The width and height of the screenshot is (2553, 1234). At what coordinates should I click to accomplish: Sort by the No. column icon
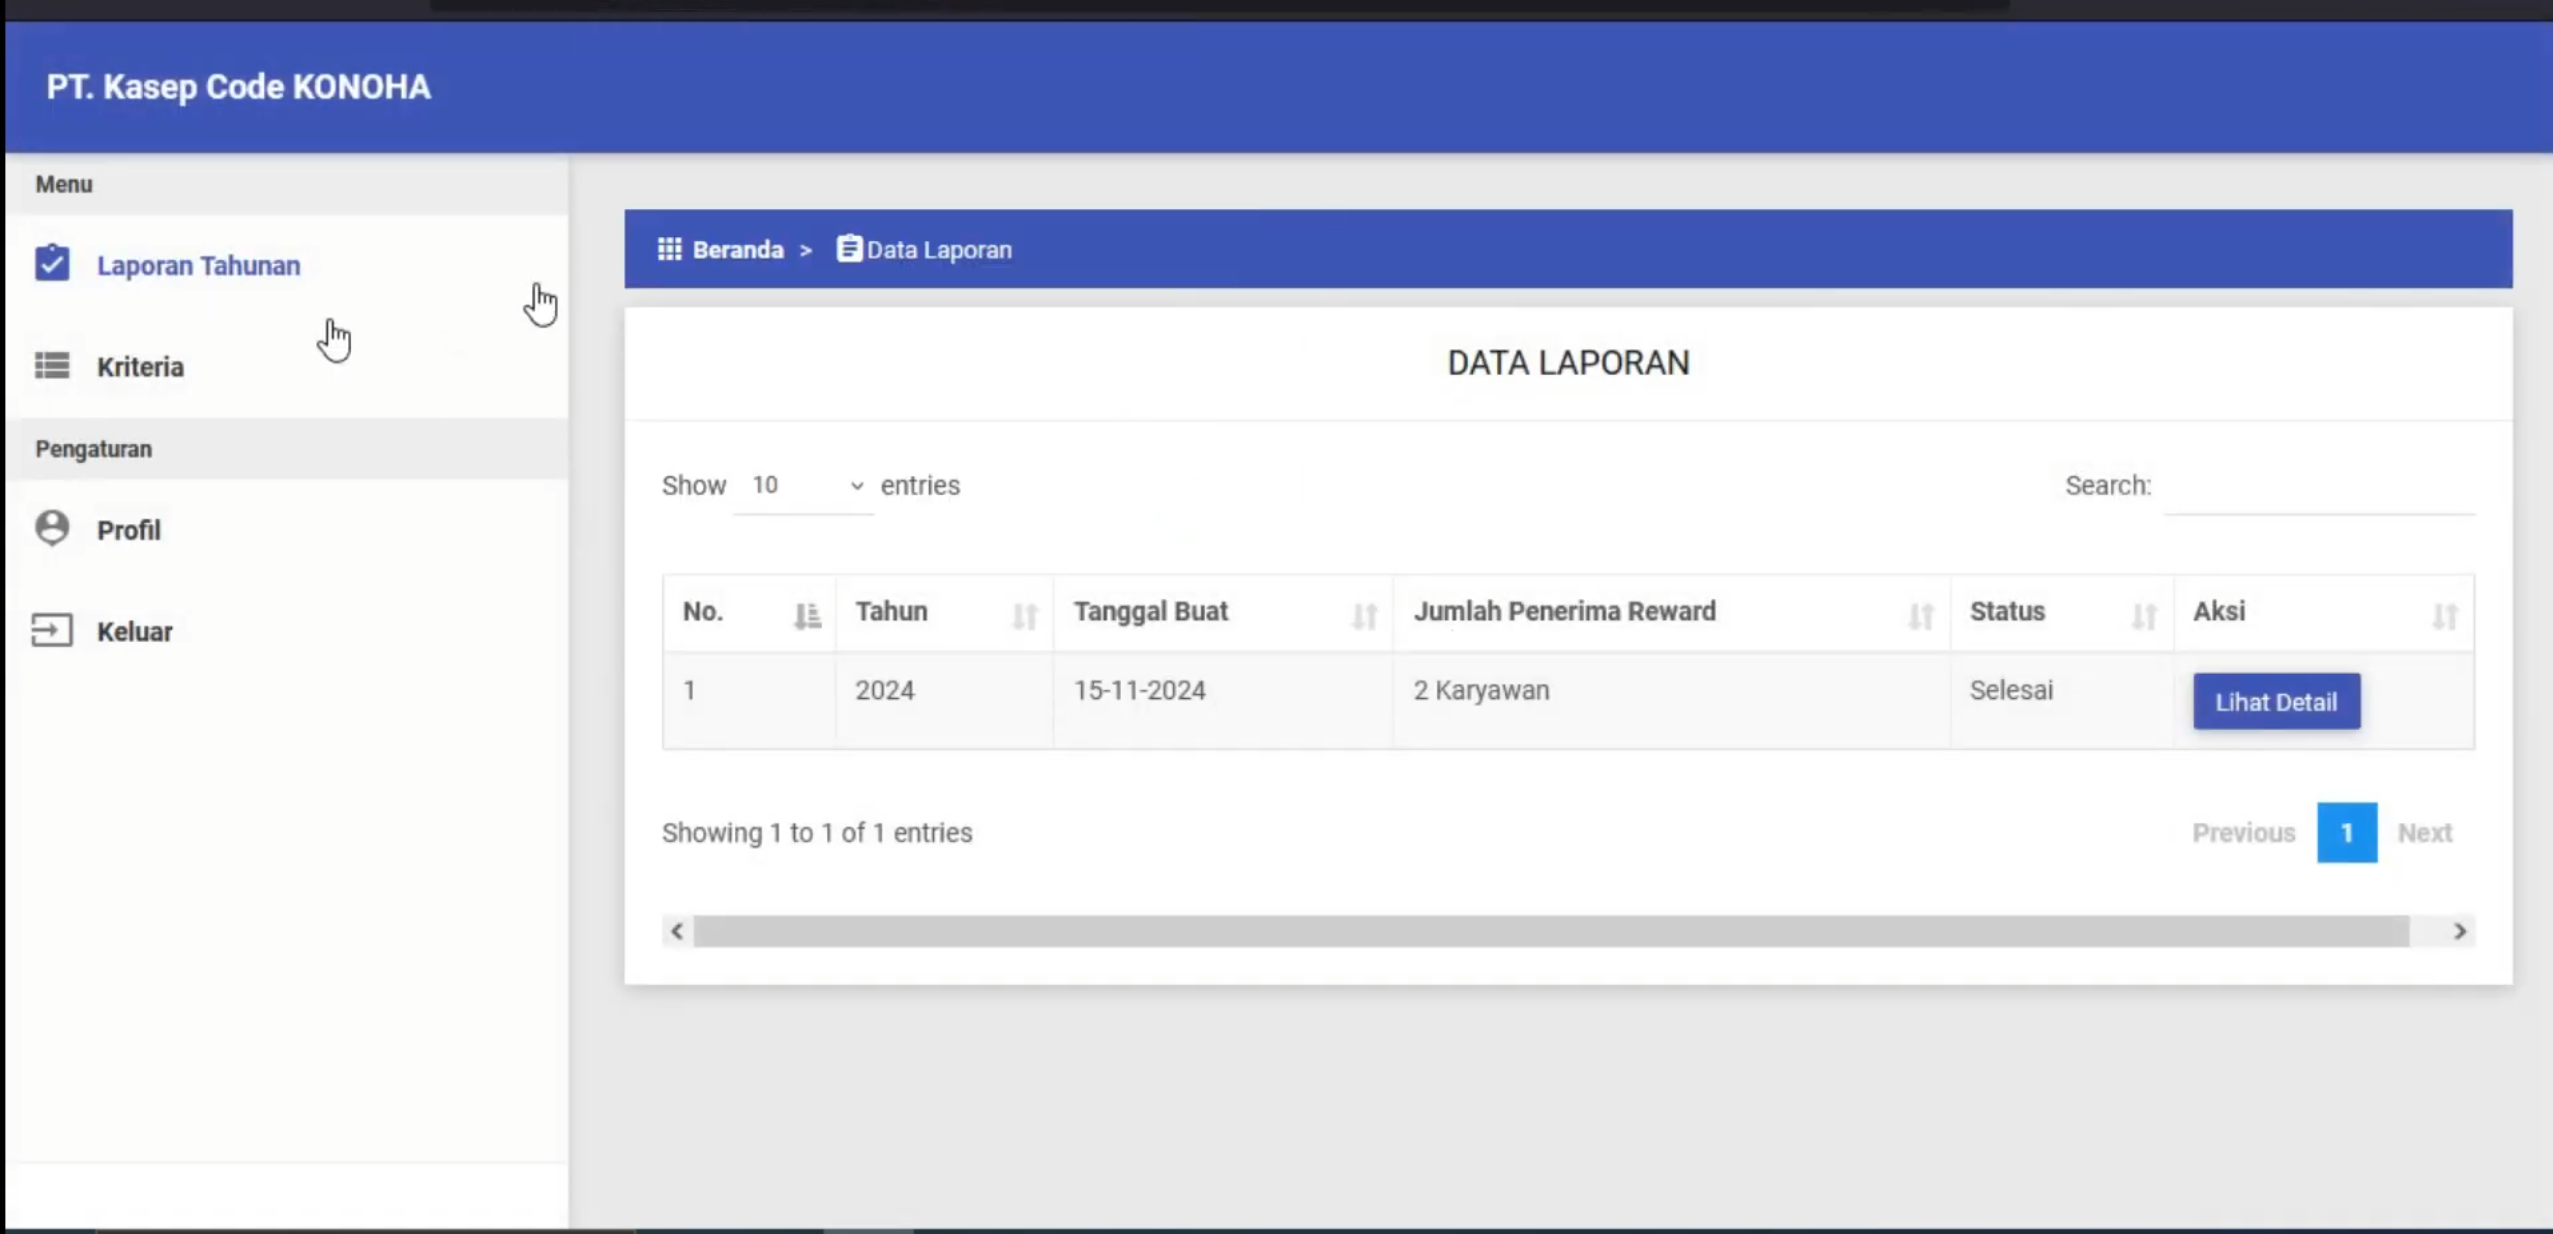807,615
